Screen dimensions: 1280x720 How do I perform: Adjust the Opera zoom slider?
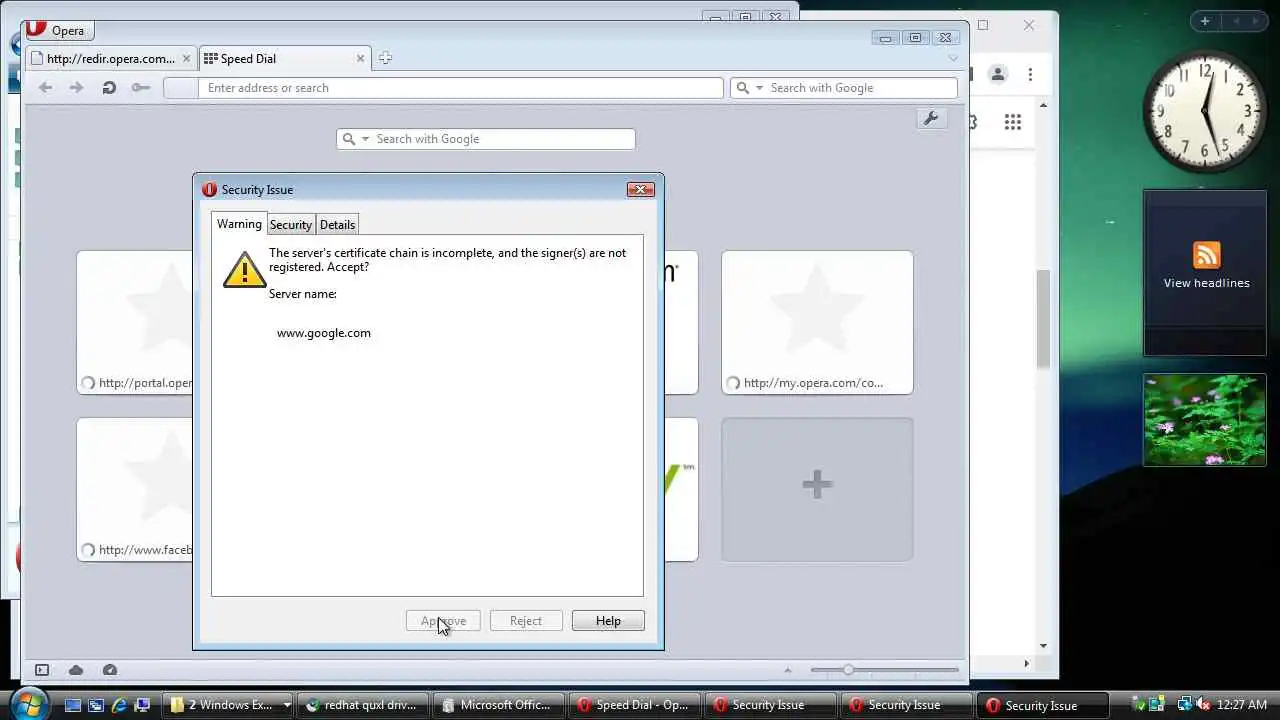pyautogui.click(x=848, y=670)
